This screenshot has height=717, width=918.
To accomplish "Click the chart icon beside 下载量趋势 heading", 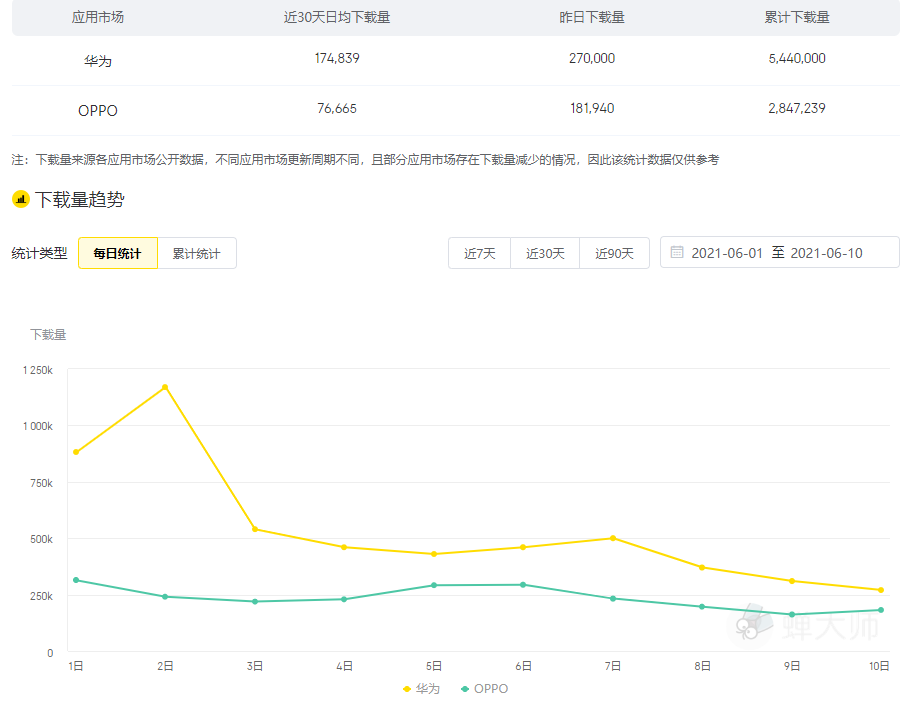I will 22,198.
